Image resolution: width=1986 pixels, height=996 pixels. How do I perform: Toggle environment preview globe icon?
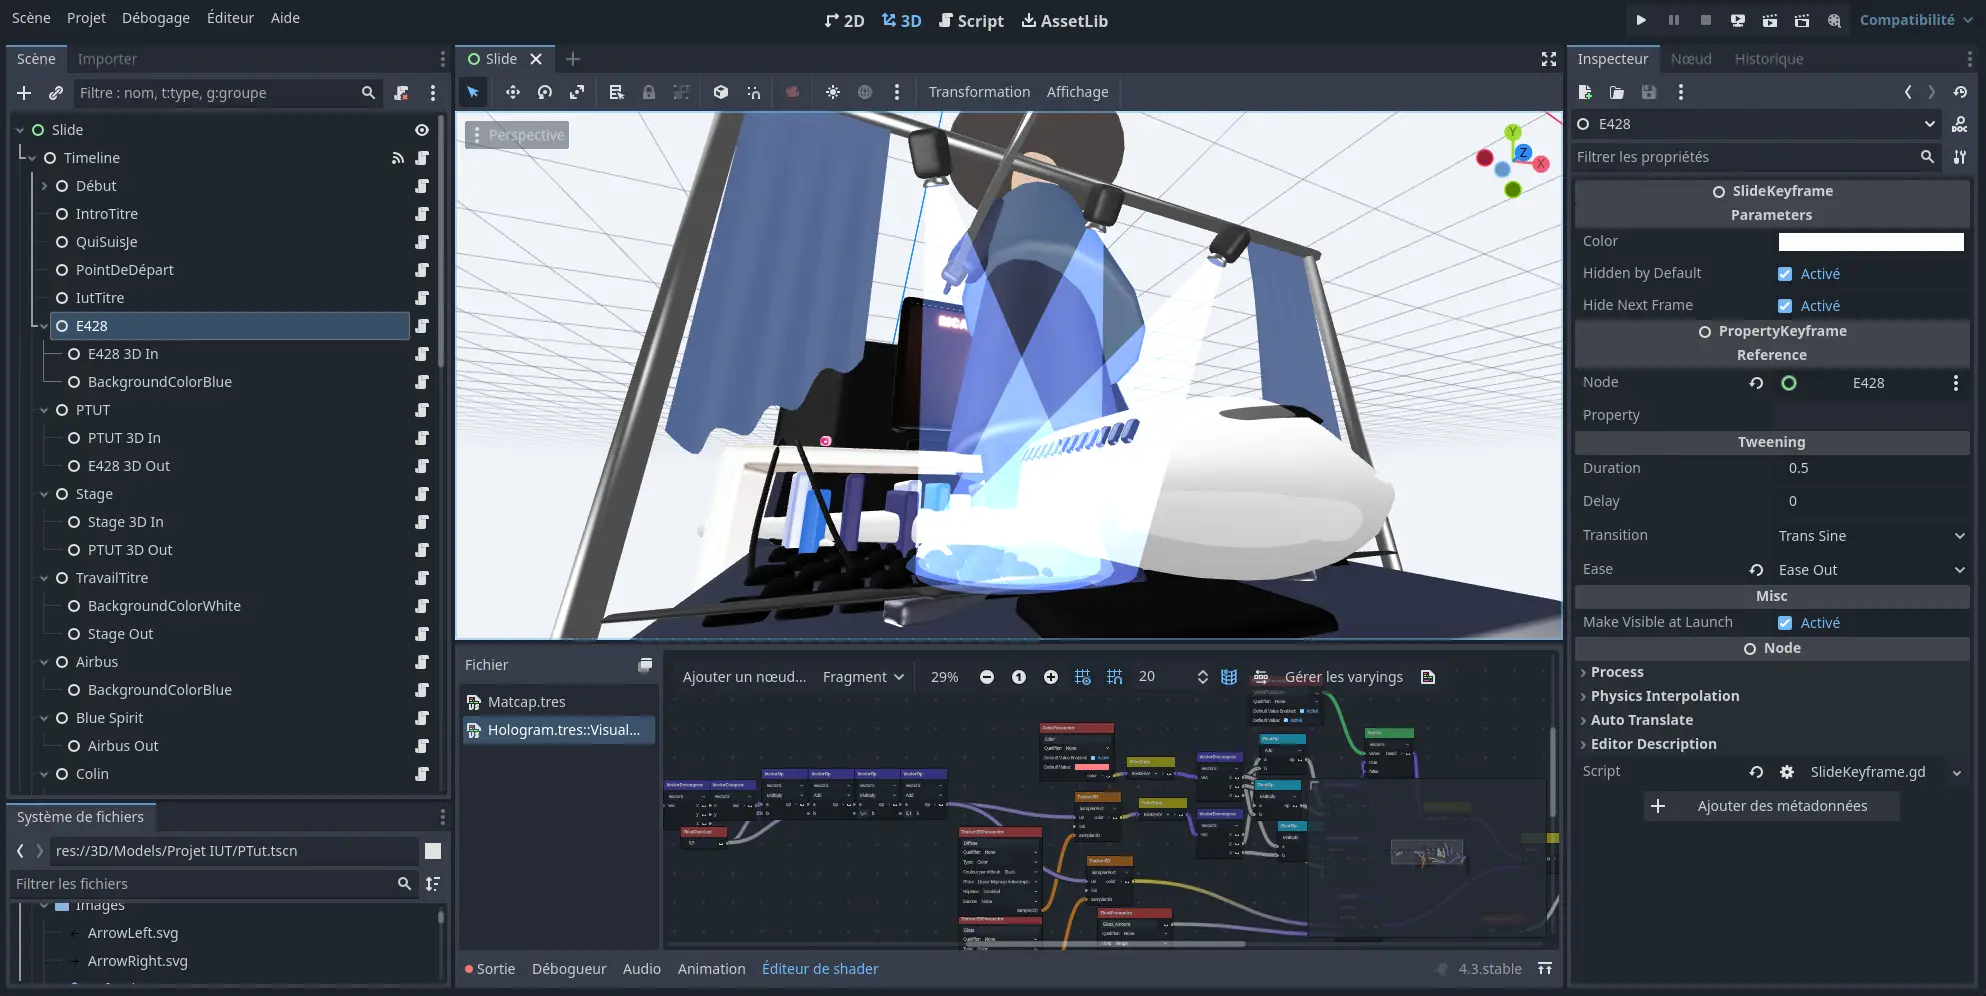tap(865, 92)
